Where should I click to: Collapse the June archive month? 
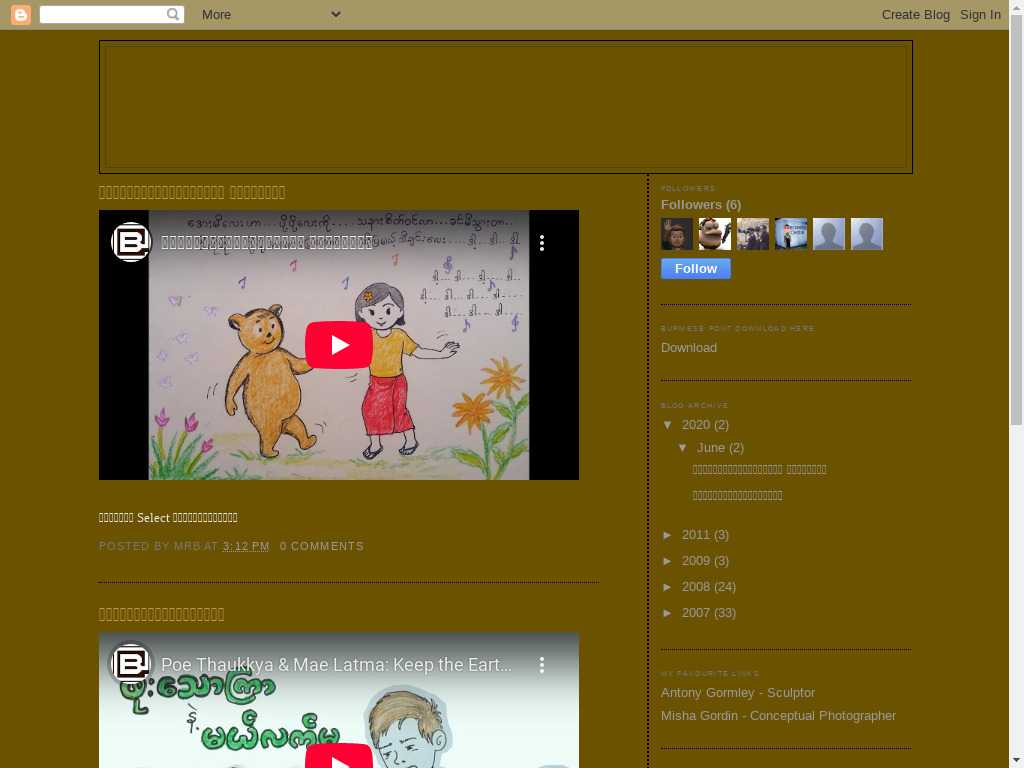click(x=682, y=448)
